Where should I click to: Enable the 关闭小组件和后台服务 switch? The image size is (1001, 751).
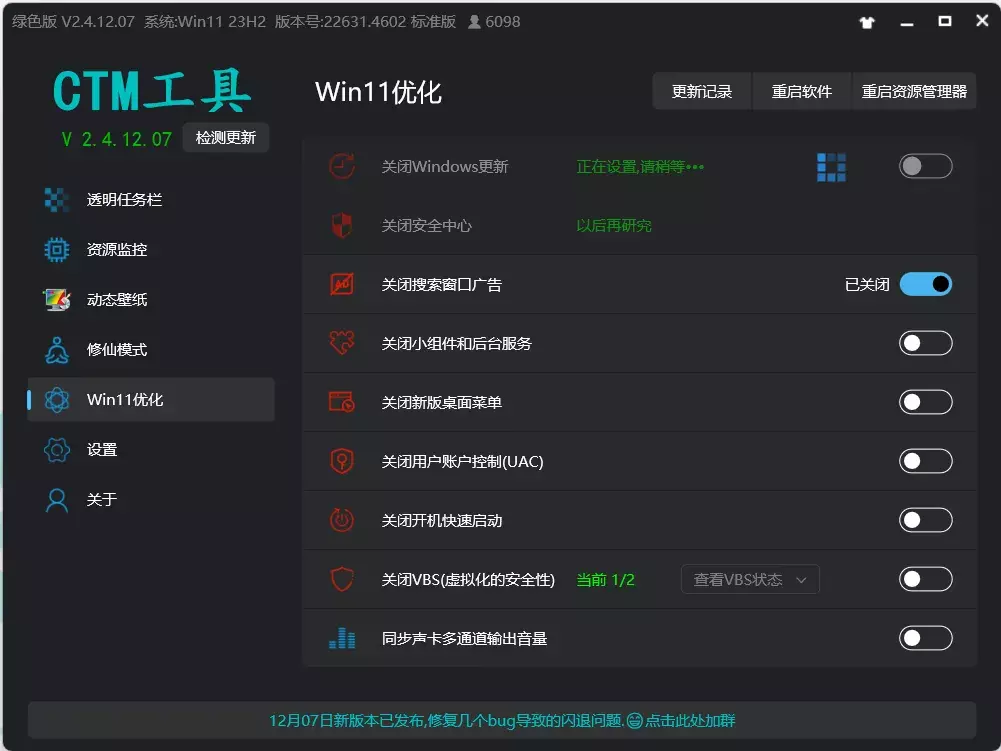pyautogui.click(x=926, y=343)
